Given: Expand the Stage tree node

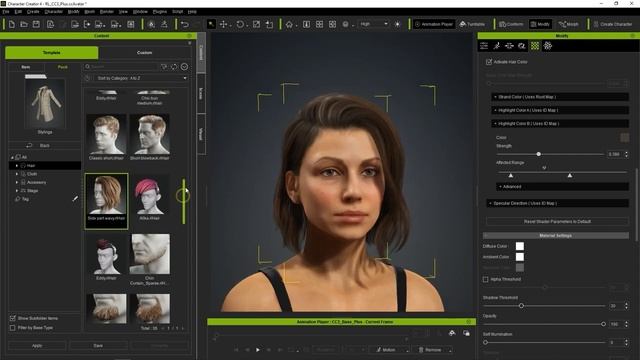Looking at the screenshot, I should [x=17, y=191].
